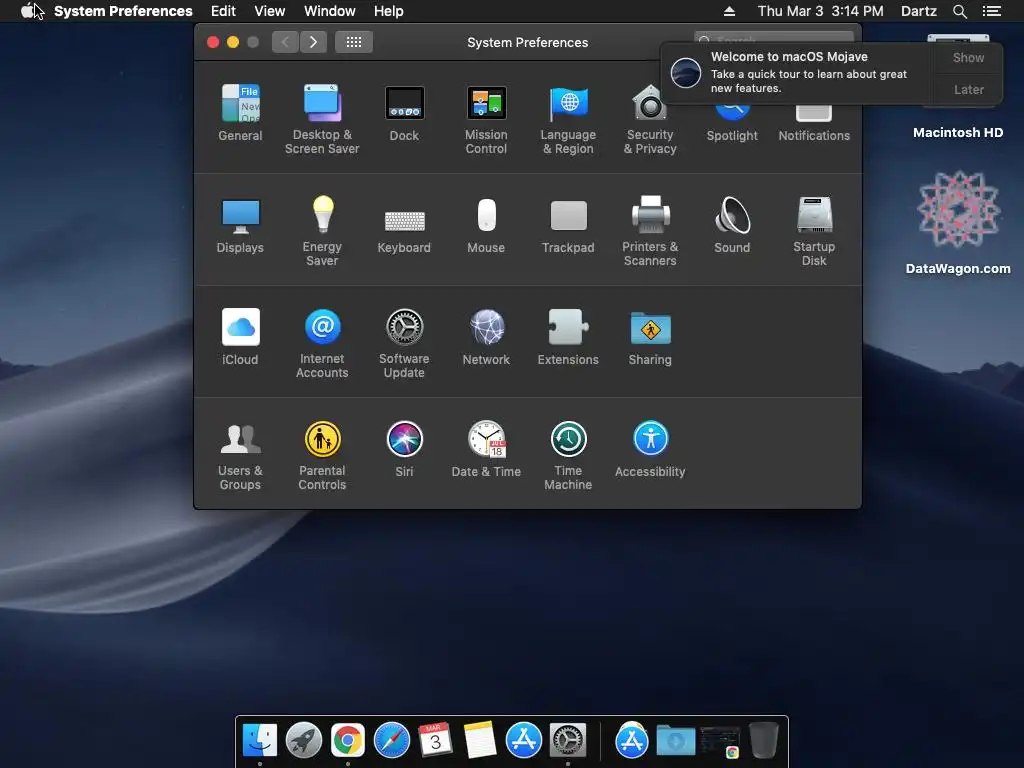Open Time Machine preferences

568,456
